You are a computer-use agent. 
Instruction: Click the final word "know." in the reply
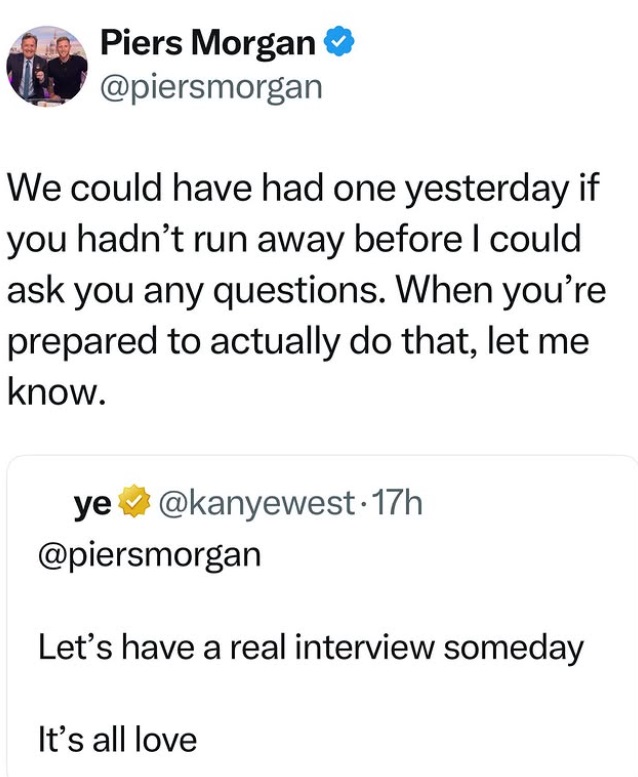(56, 392)
